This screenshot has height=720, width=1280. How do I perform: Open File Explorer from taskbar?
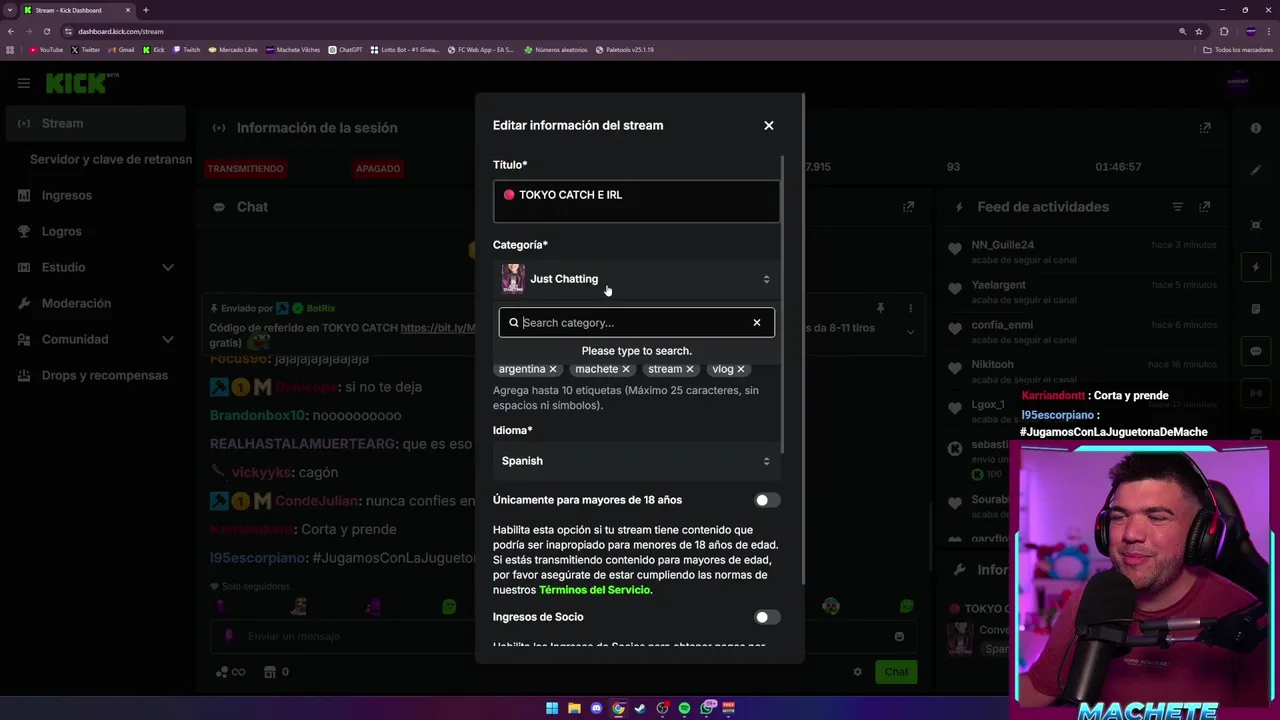coord(574,708)
